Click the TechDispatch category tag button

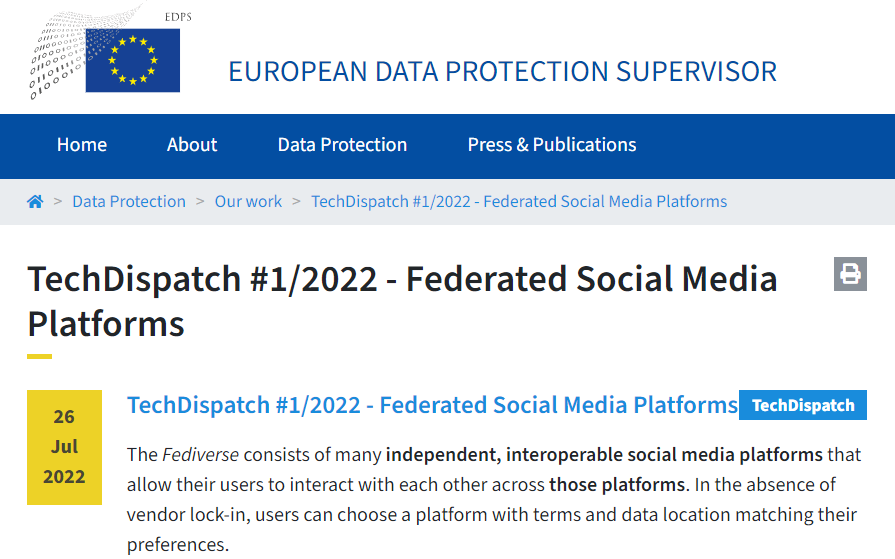click(x=803, y=405)
